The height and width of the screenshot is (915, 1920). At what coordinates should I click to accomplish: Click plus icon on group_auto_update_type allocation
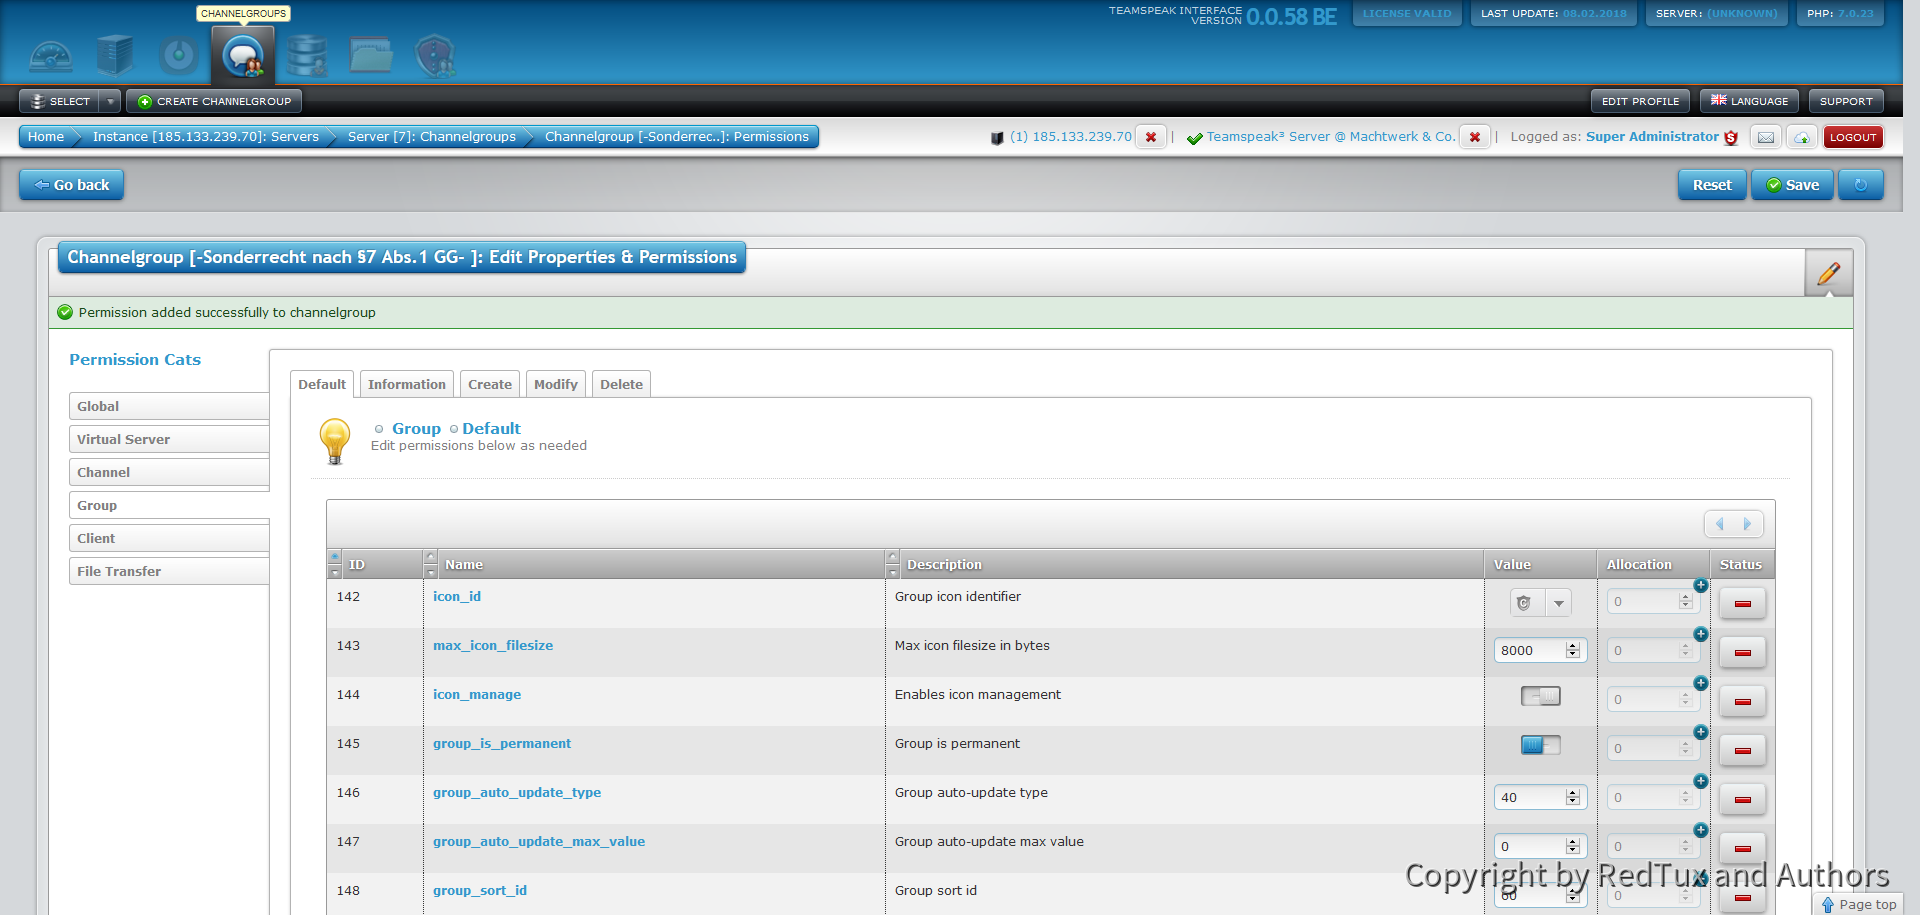point(1700,781)
